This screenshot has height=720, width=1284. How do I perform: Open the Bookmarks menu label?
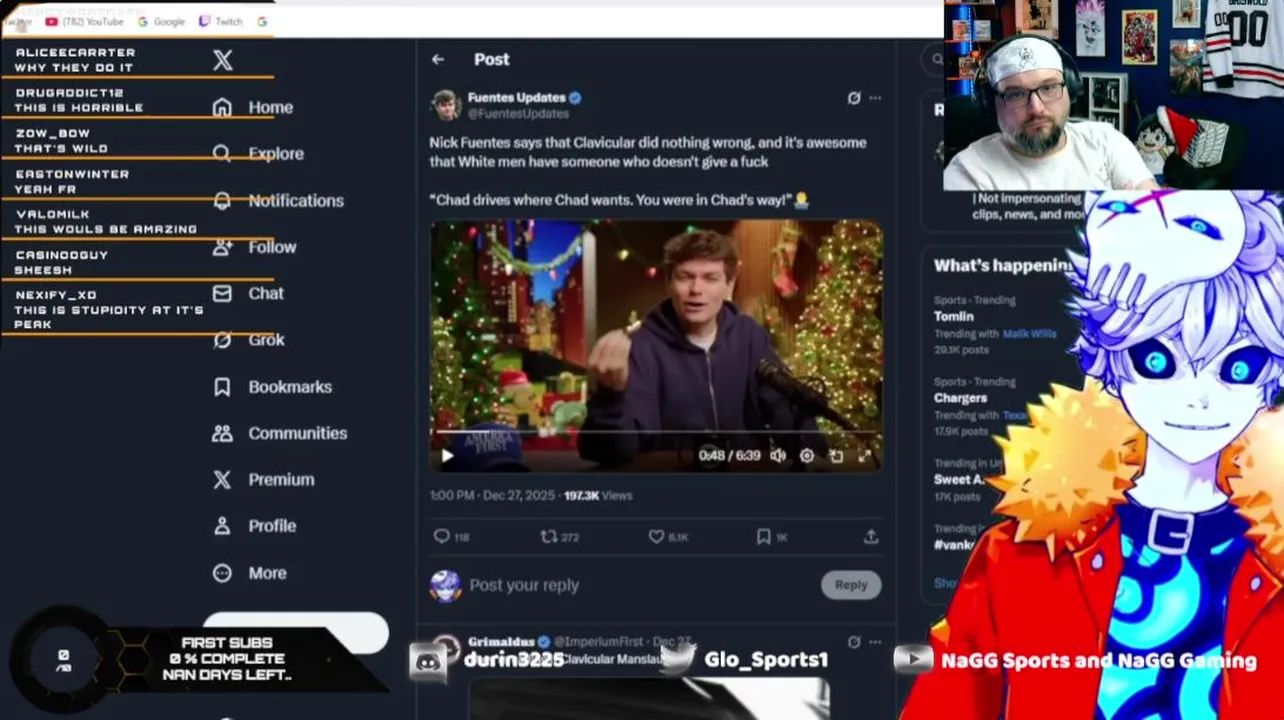290,387
